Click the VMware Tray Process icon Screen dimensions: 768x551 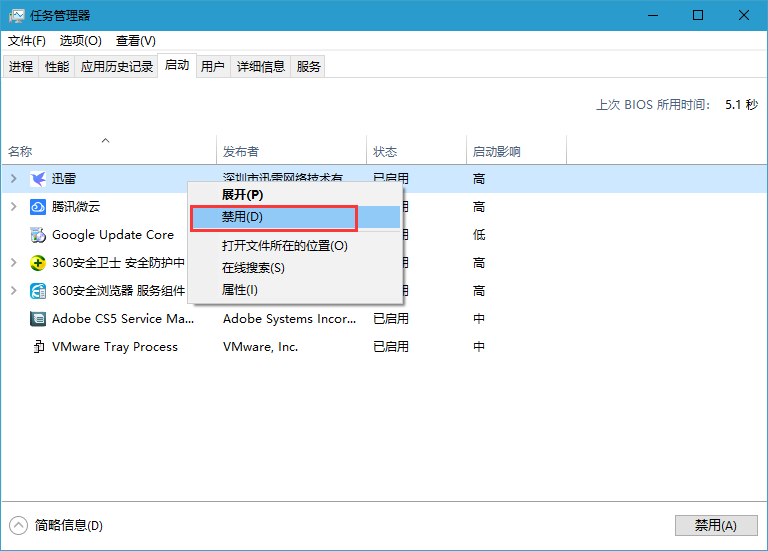(38, 347)
